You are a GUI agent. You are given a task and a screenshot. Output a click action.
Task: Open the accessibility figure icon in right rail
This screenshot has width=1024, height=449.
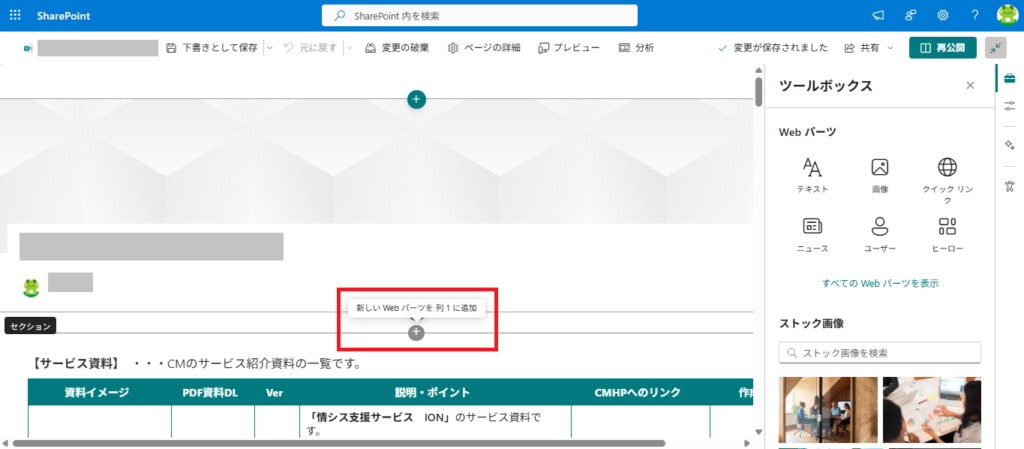(x=1010, y=186)
